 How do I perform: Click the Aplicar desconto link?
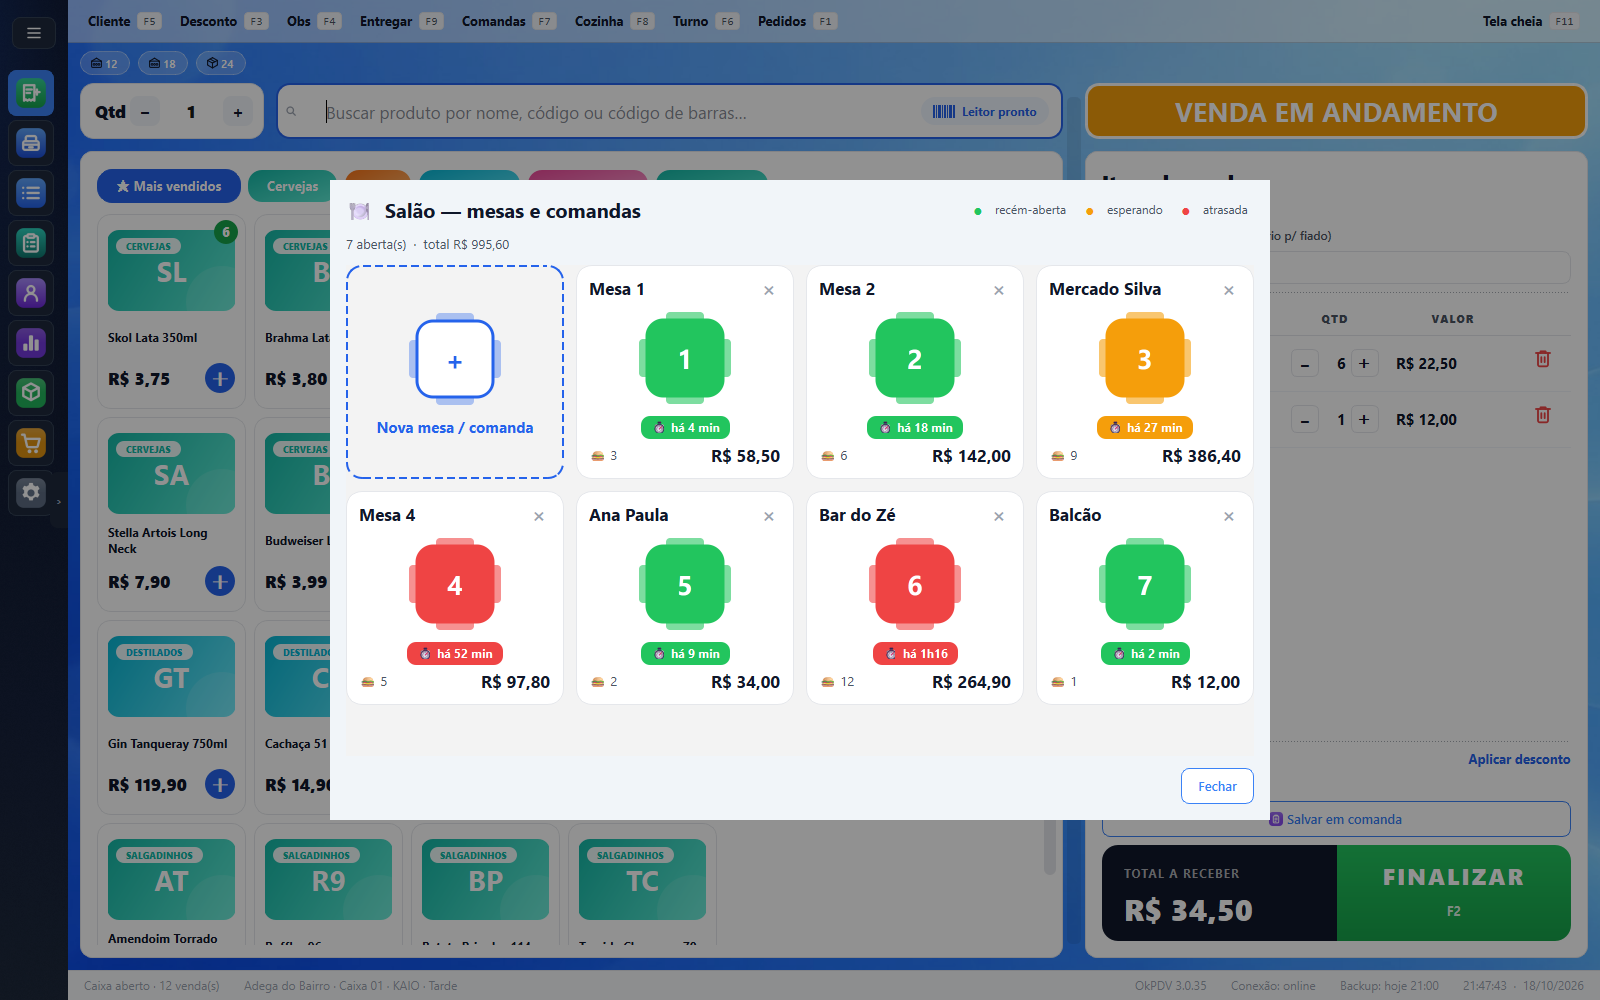coord(1519,759)
